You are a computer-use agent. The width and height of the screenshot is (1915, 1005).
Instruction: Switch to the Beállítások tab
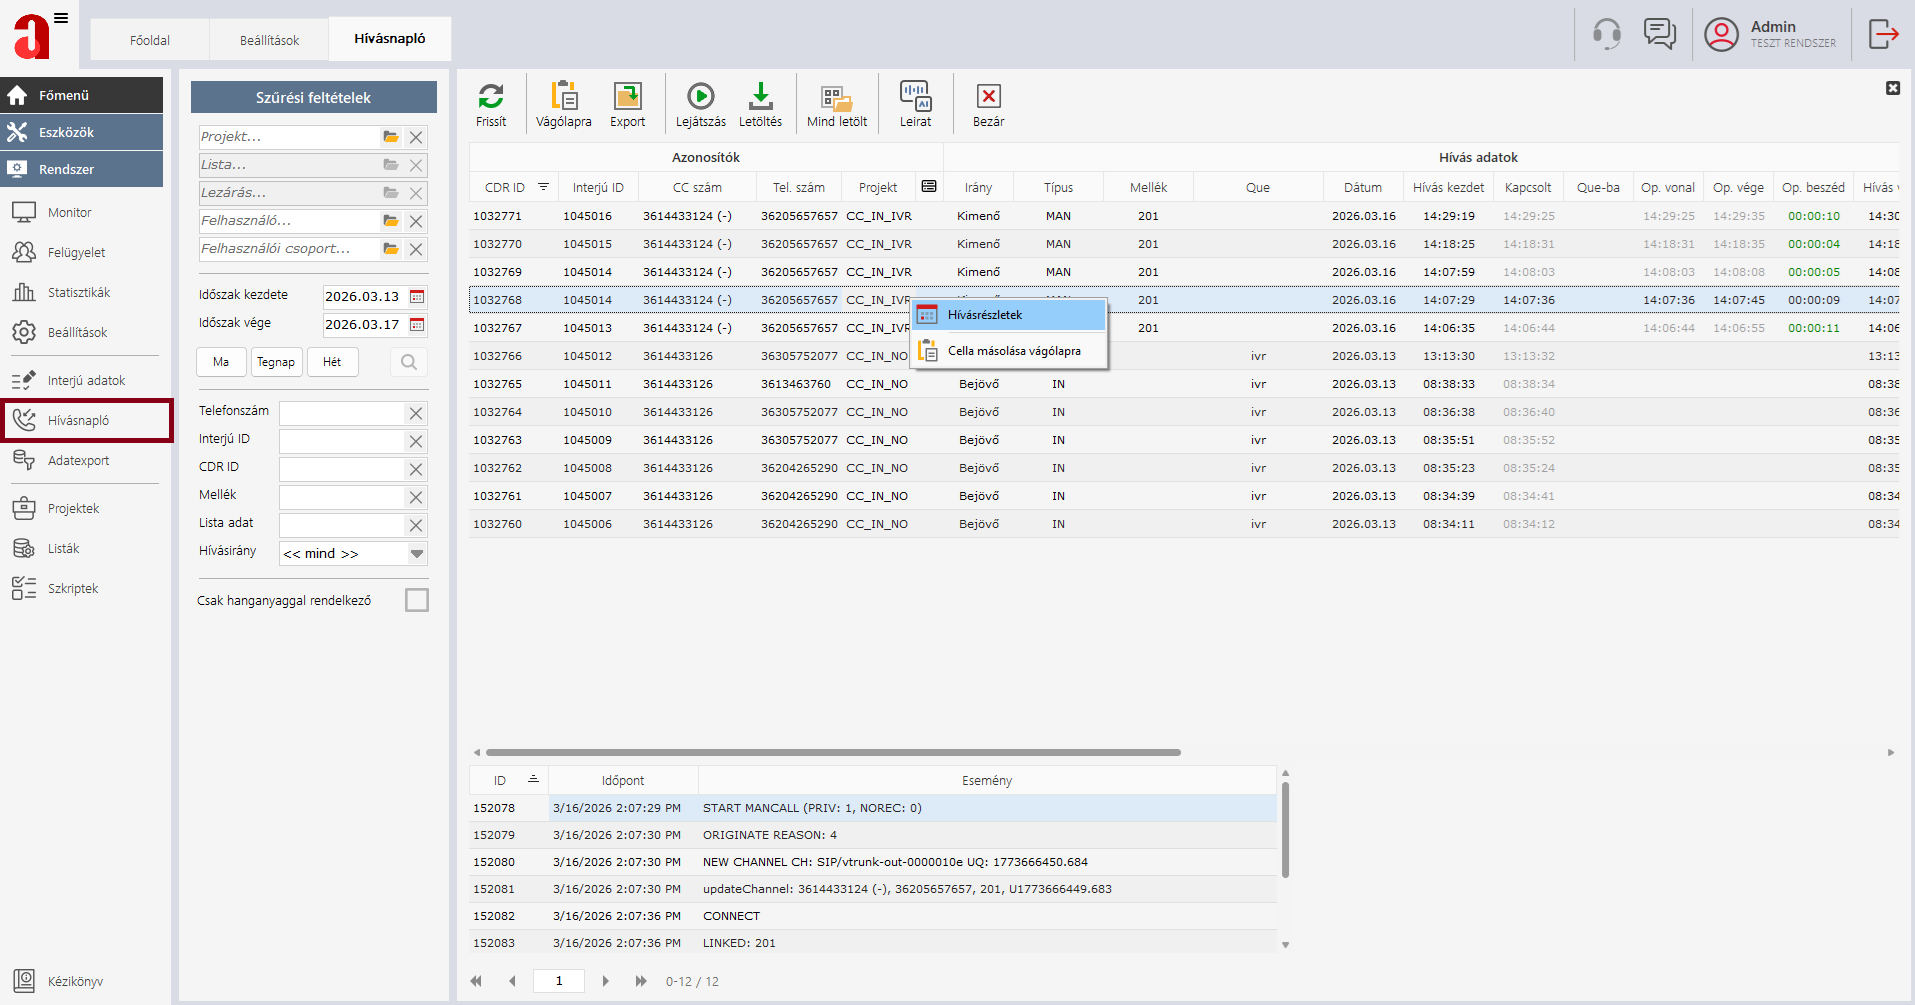(269, 40)
